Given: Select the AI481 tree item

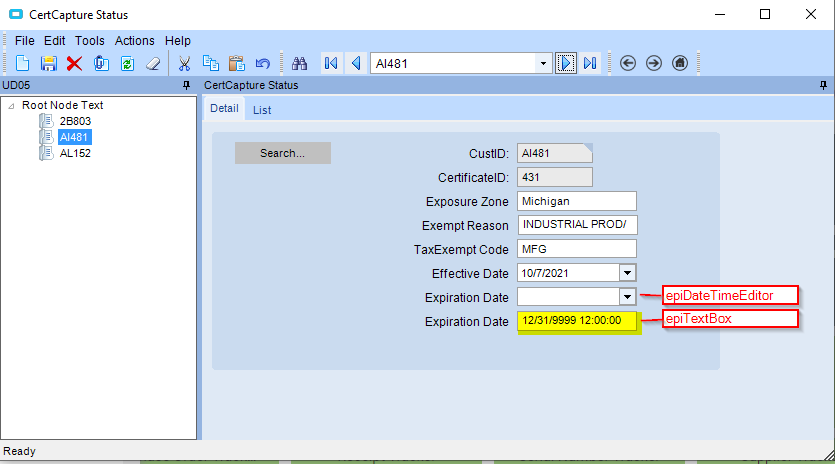Looking at the screenshot, I should point(74,137).
